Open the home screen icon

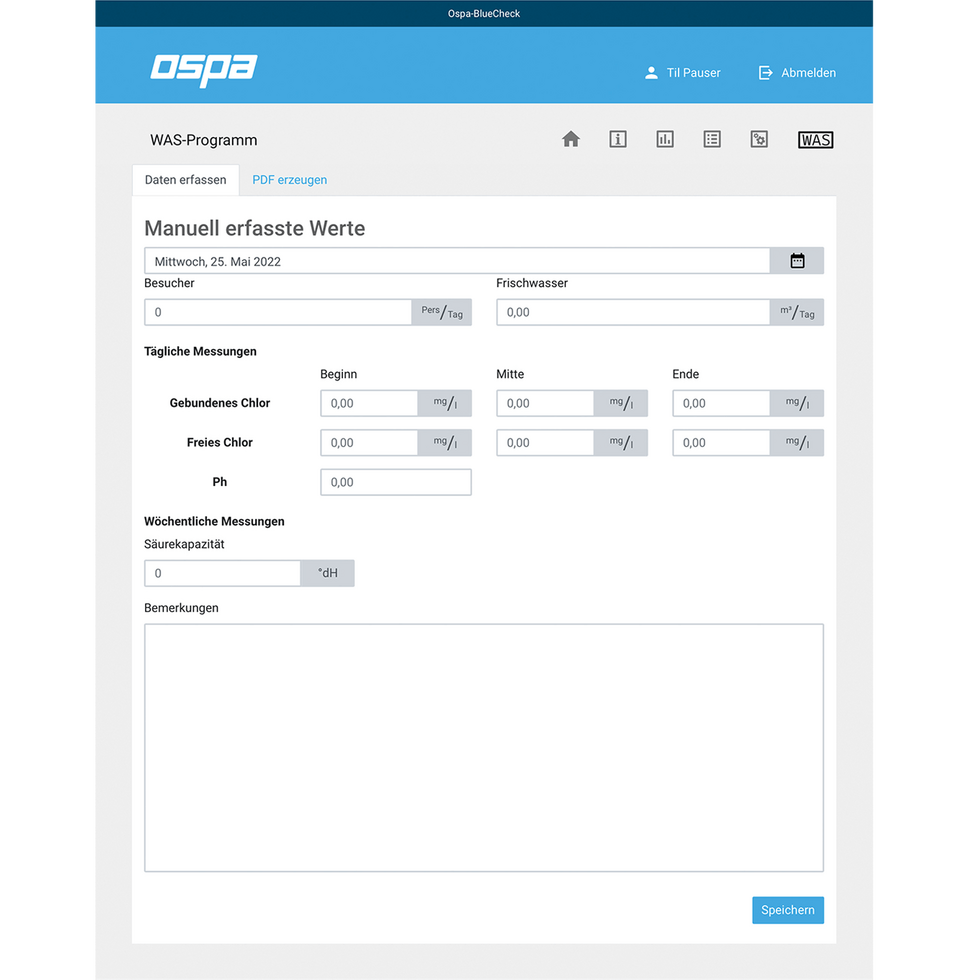pyautogui.click(x=570, y=139)
